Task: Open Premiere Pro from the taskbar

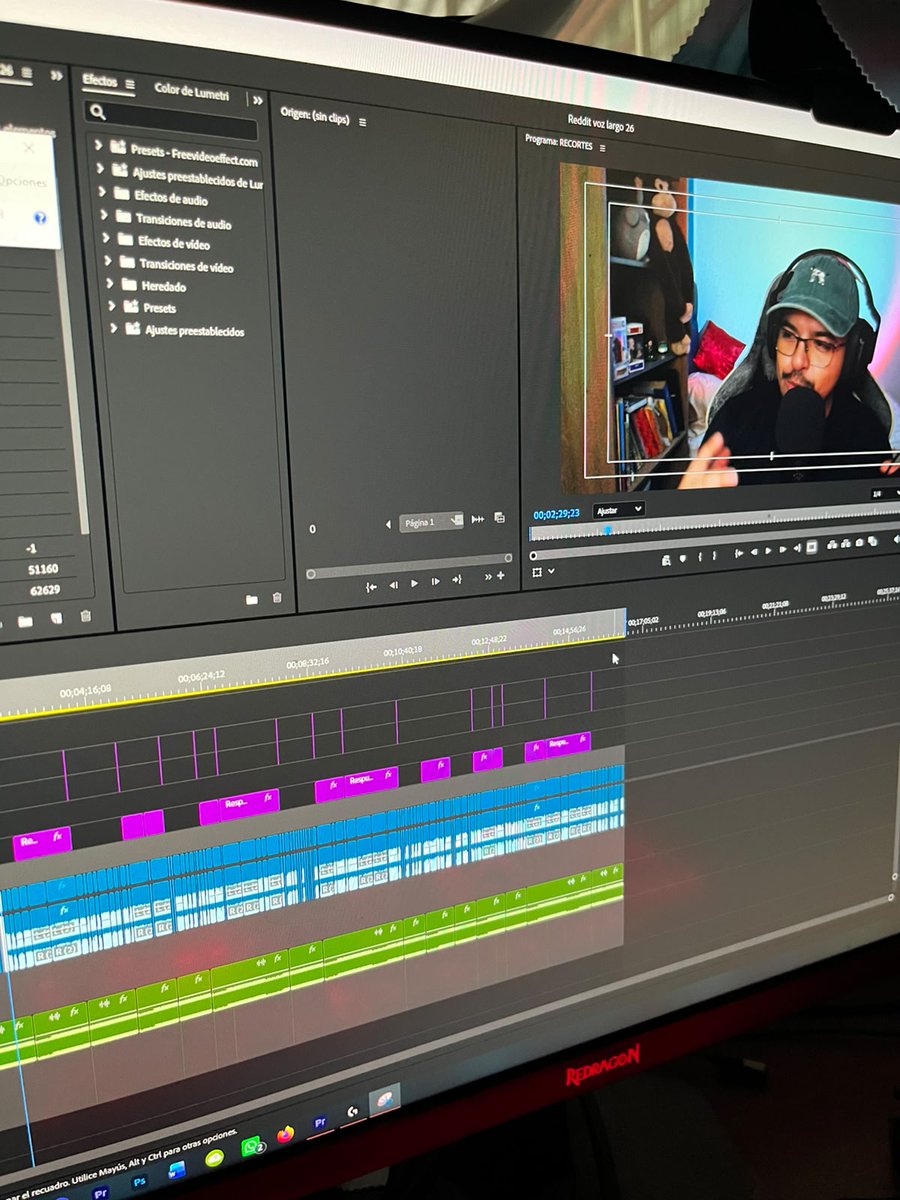Action: (320, 1124)
